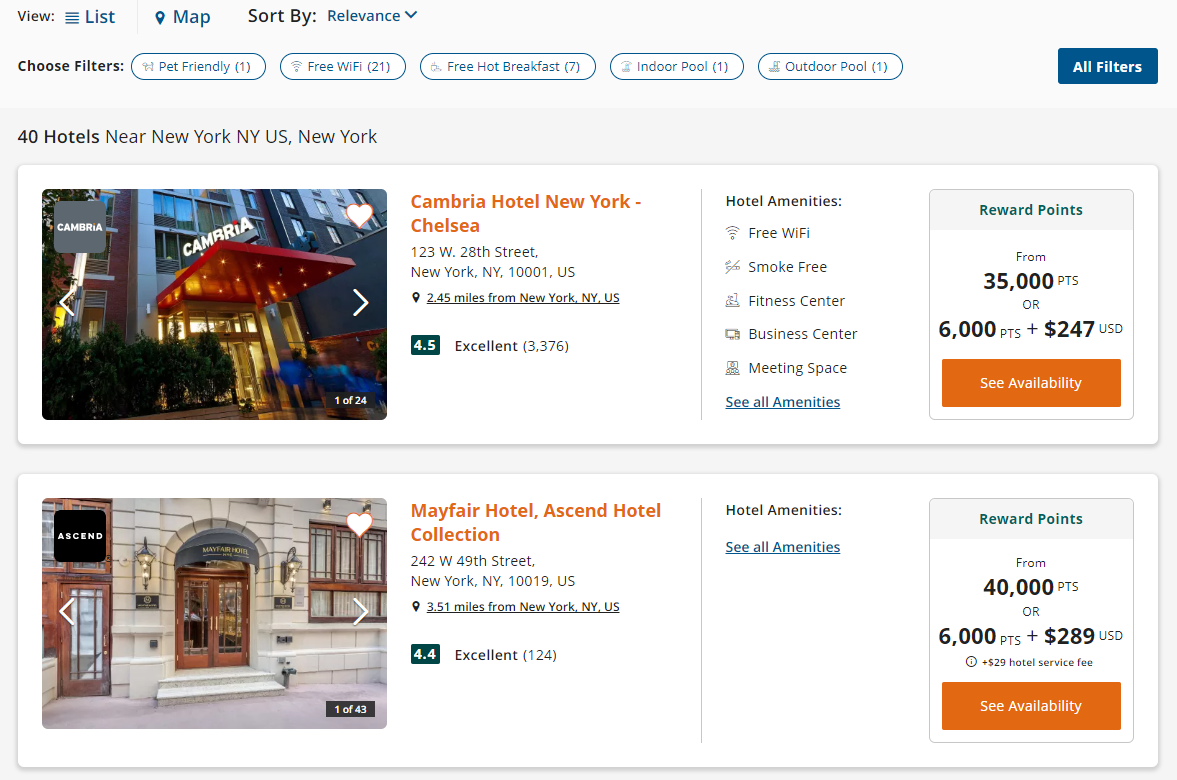Image resolution: width=1177 pixels, height=780 pixels.
Task: Open the Sort By Relevance dropdown
Action: tap(372, 16)
